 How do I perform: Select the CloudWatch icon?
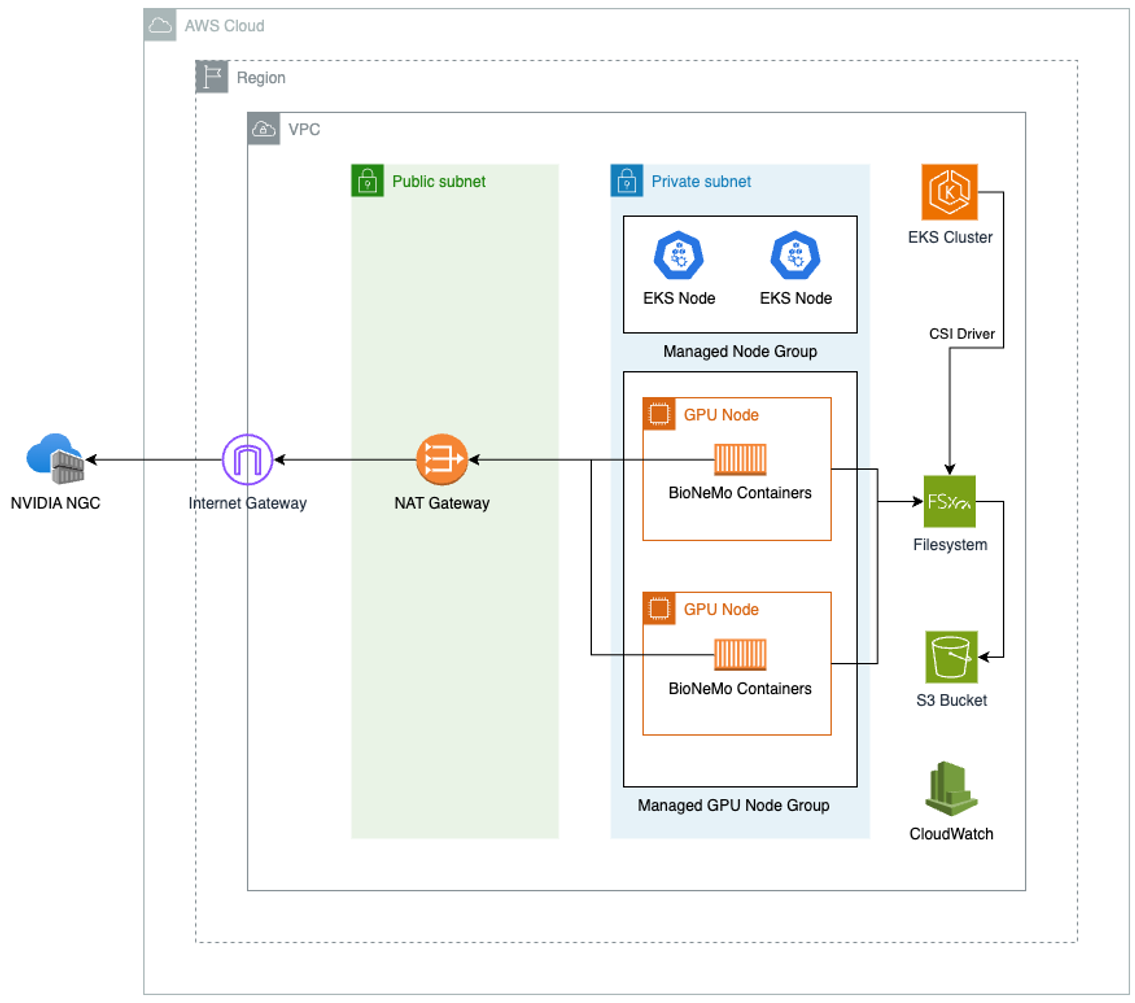click(x=951, y=790)
